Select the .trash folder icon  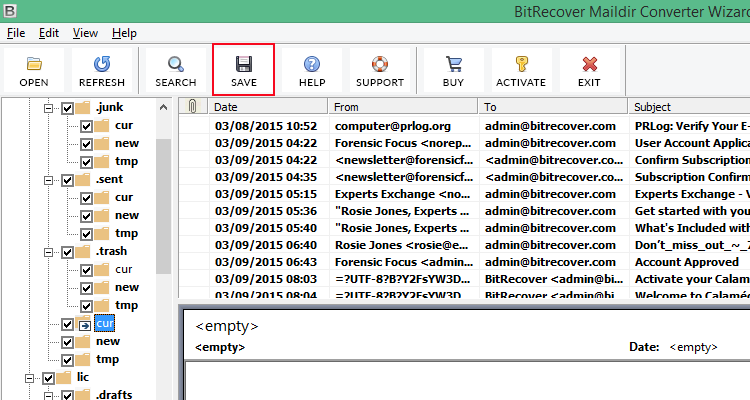[x=83, y=252]
